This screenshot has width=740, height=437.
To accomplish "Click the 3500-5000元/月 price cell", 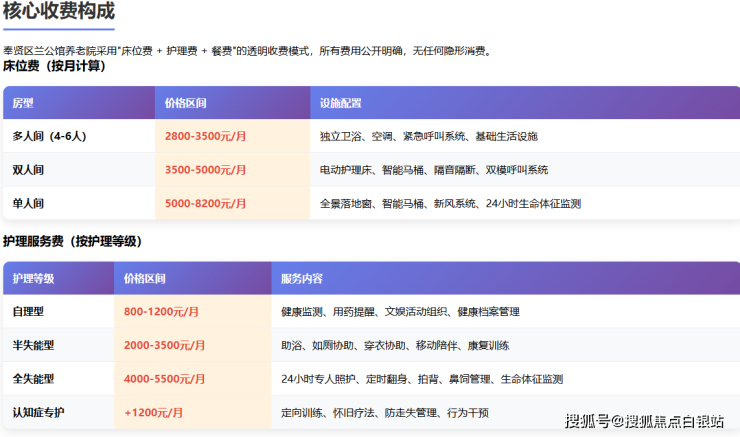I will 205,170.
